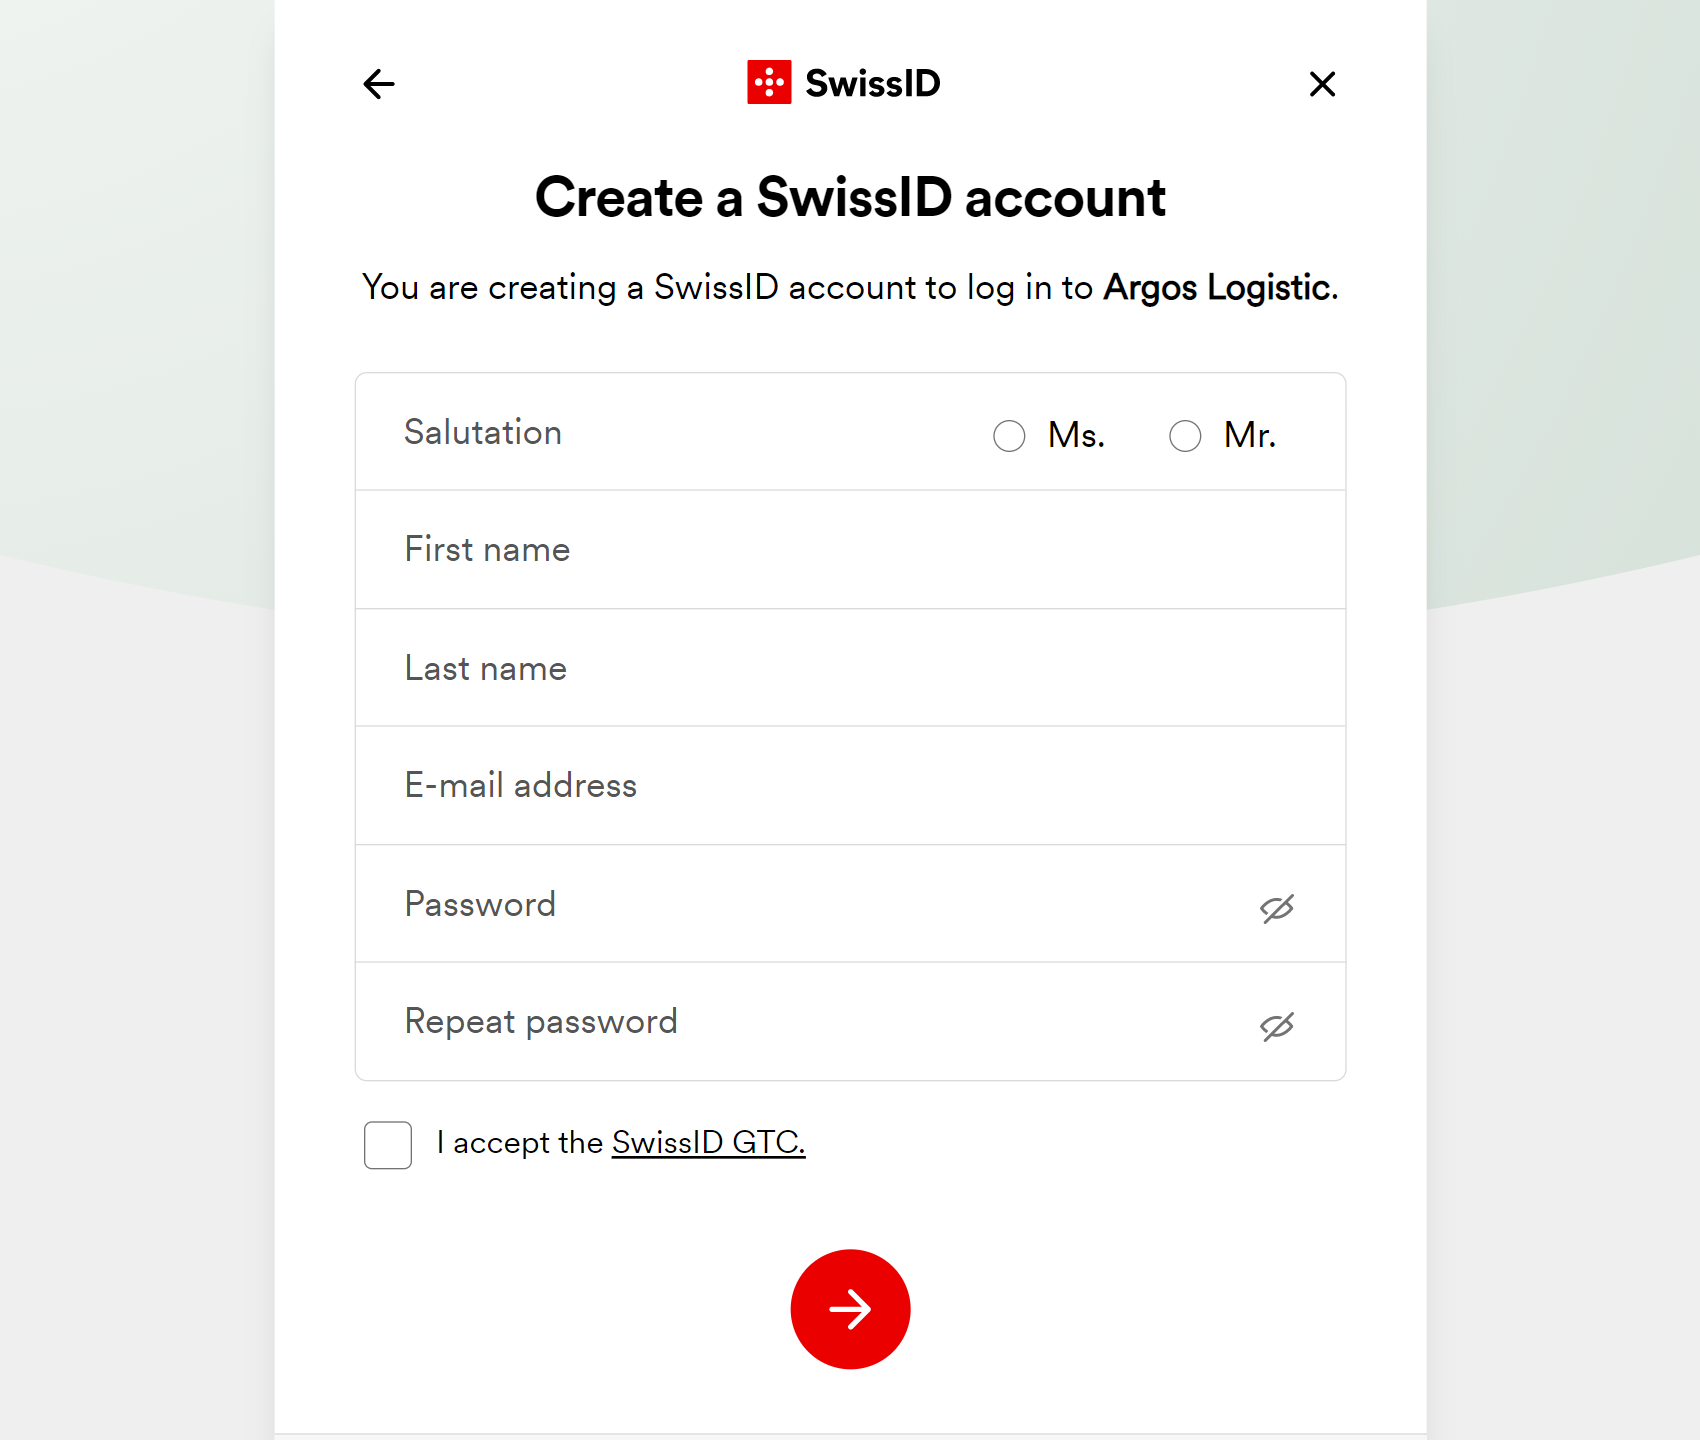1700x1440 pixels.
Task: Submit with the red arrow button
Action: coord(850,1309)
